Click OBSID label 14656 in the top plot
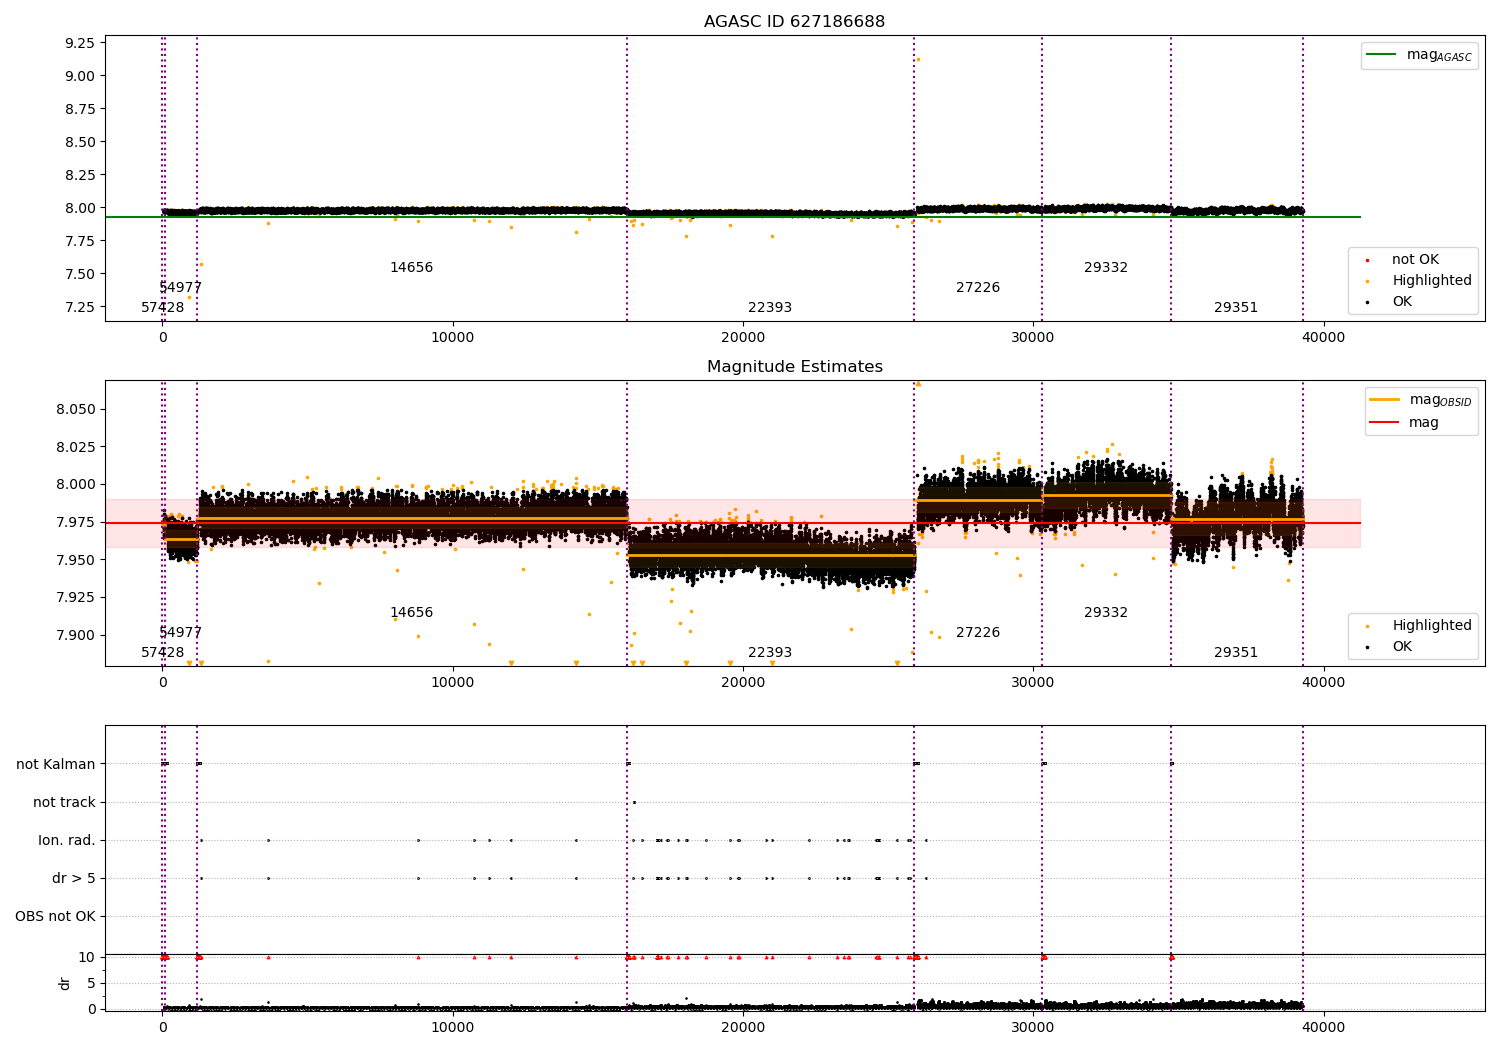 coord(411,268)
